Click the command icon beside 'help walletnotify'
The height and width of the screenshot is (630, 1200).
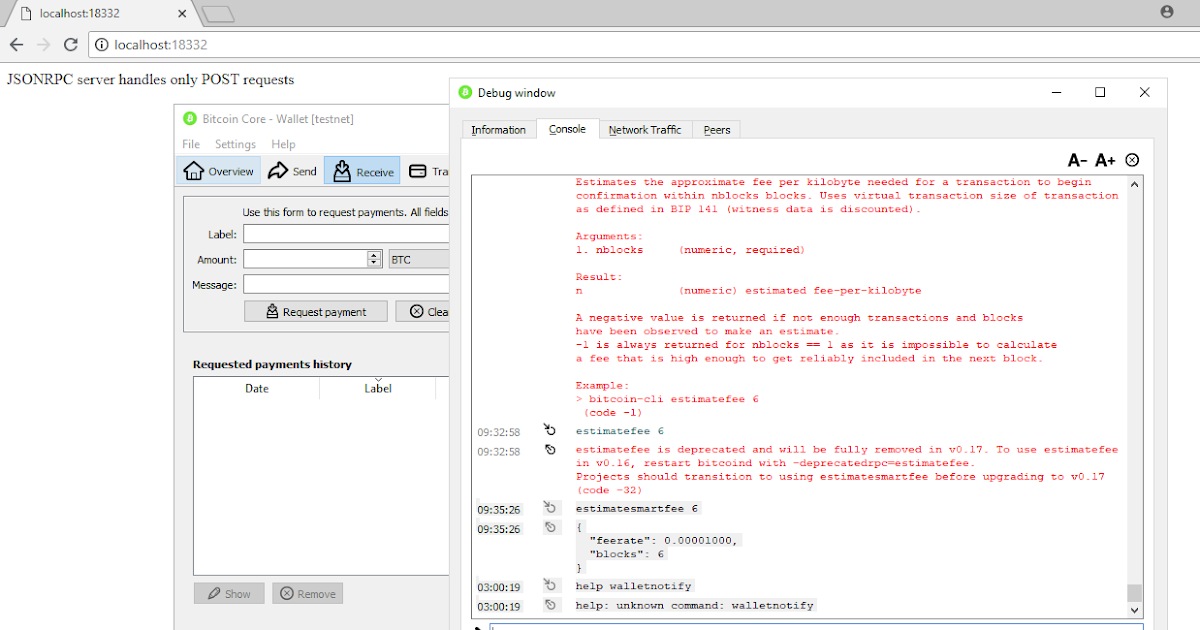click(550, 585)
